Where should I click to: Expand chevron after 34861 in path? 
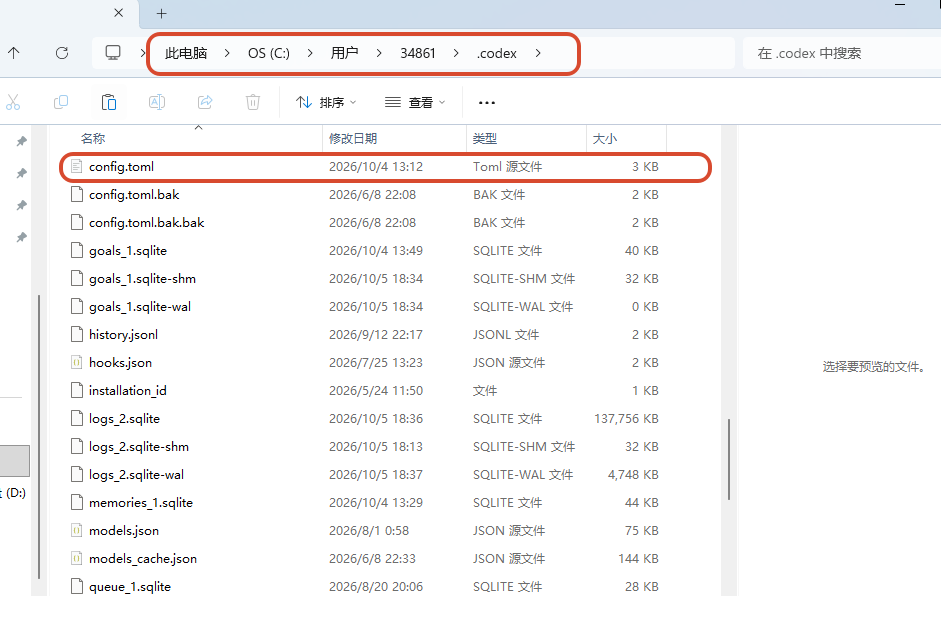pyautogui.click(x=456, y=53)
